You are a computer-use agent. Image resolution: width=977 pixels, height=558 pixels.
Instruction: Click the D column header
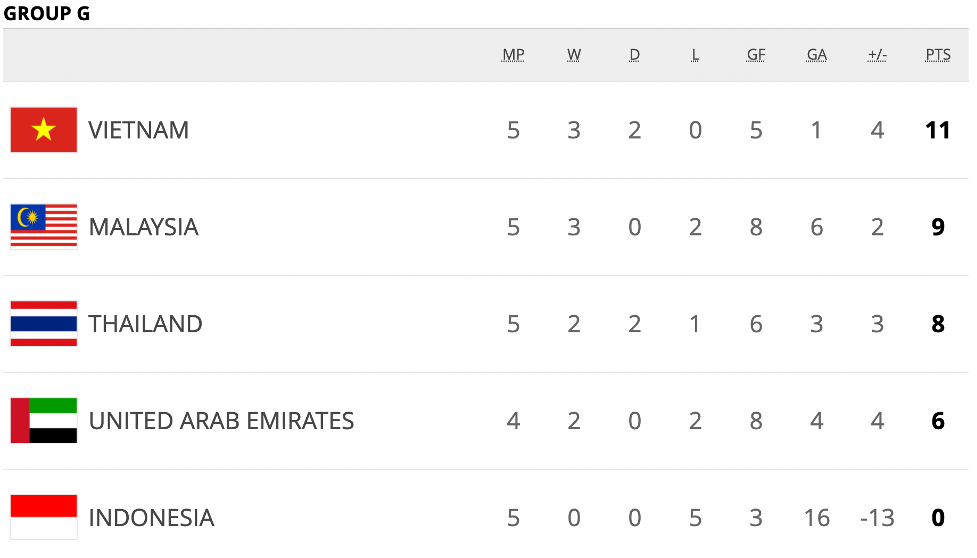(x=634, y=55)
